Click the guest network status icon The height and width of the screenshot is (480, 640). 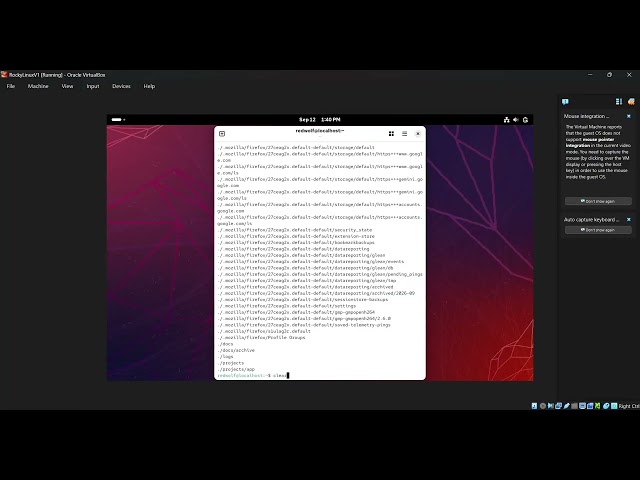(507, 120)
